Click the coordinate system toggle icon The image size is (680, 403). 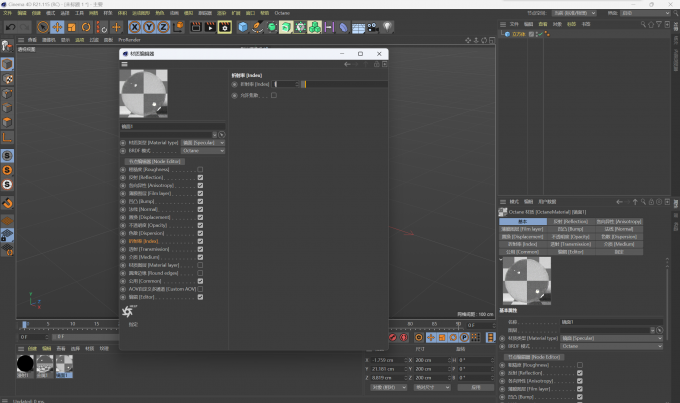(178, 27)
